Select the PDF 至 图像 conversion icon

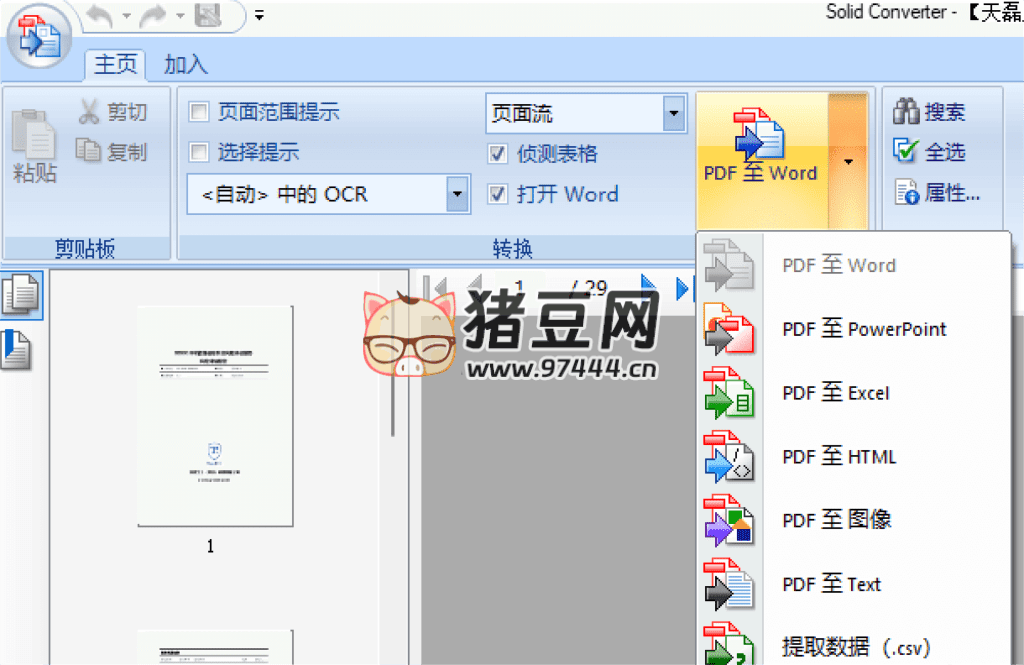click(727, 520)
